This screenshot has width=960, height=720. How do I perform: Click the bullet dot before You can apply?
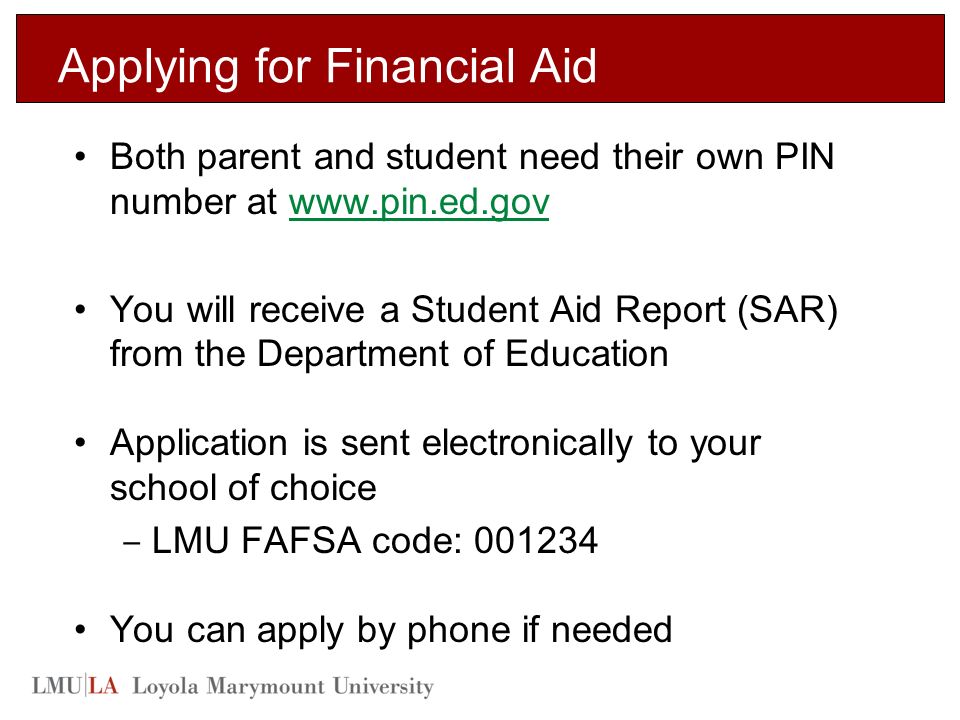(x=81, y=630)
